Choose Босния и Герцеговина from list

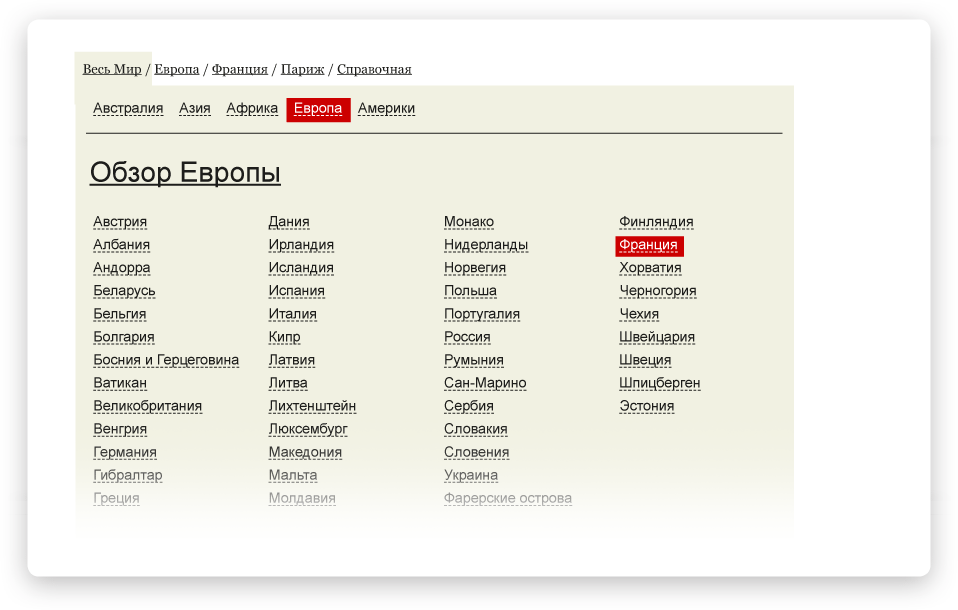(166, 360)
